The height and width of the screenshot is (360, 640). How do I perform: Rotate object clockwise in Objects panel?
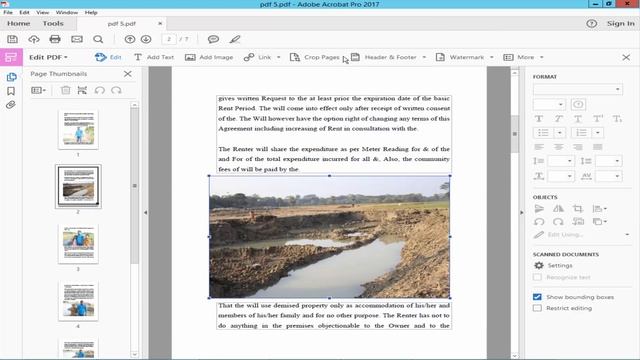click(558, 222)
